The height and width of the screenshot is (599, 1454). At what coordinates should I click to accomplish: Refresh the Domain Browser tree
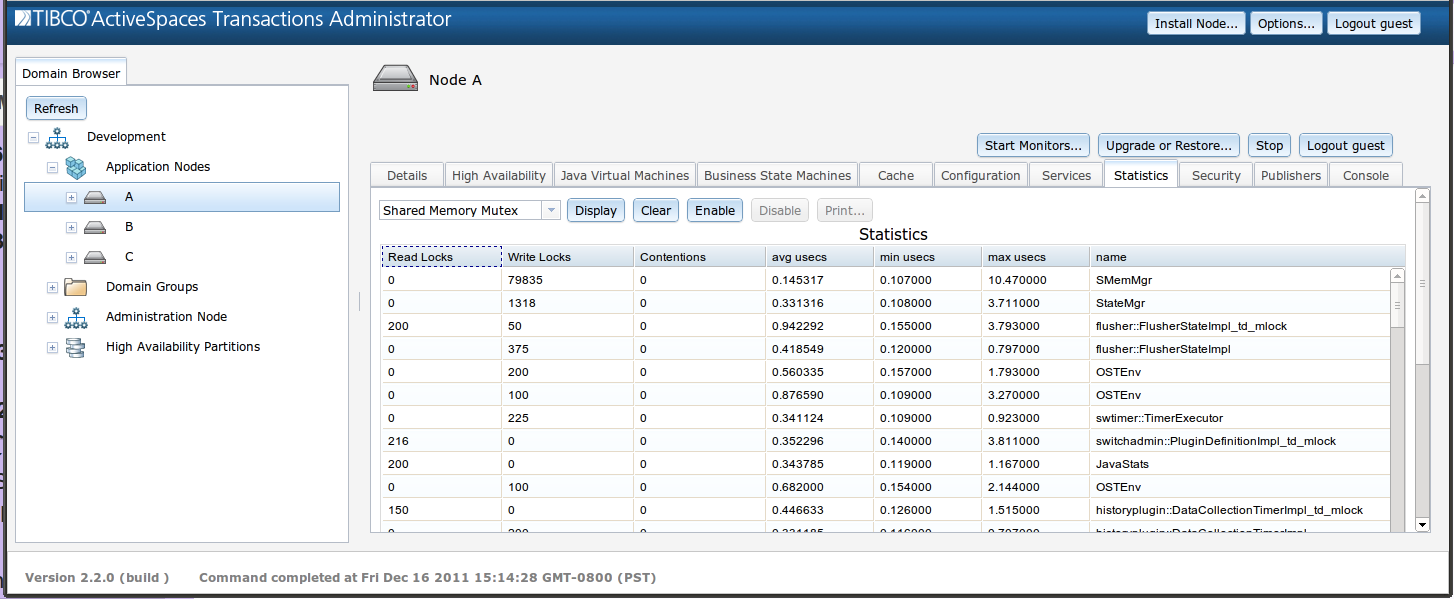(x=56, y=108)
